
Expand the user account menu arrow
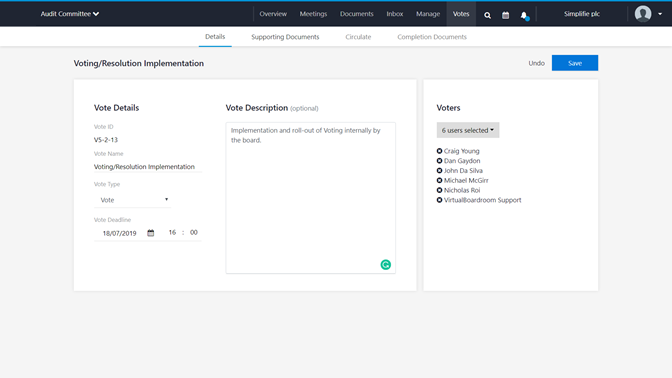tap(660, 14)
